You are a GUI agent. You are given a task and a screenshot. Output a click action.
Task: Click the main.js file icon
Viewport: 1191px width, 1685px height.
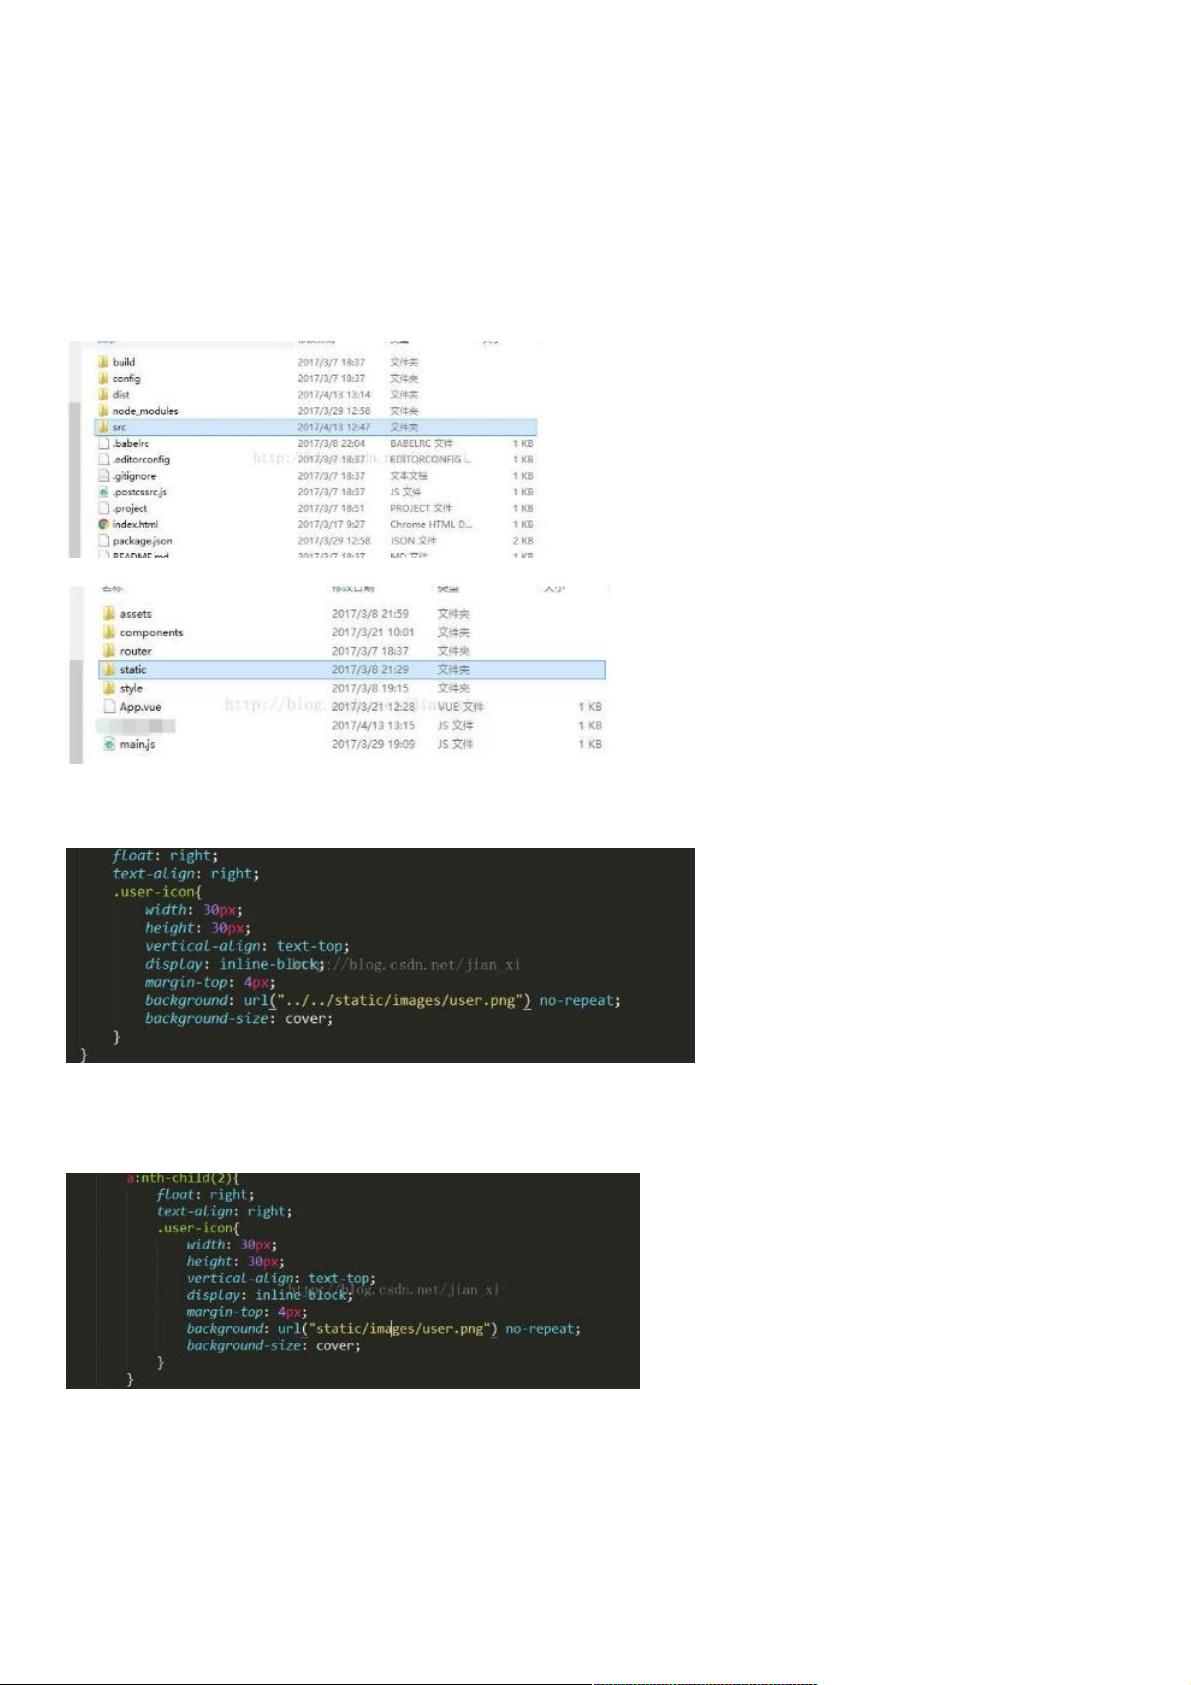tap(109, 744)
